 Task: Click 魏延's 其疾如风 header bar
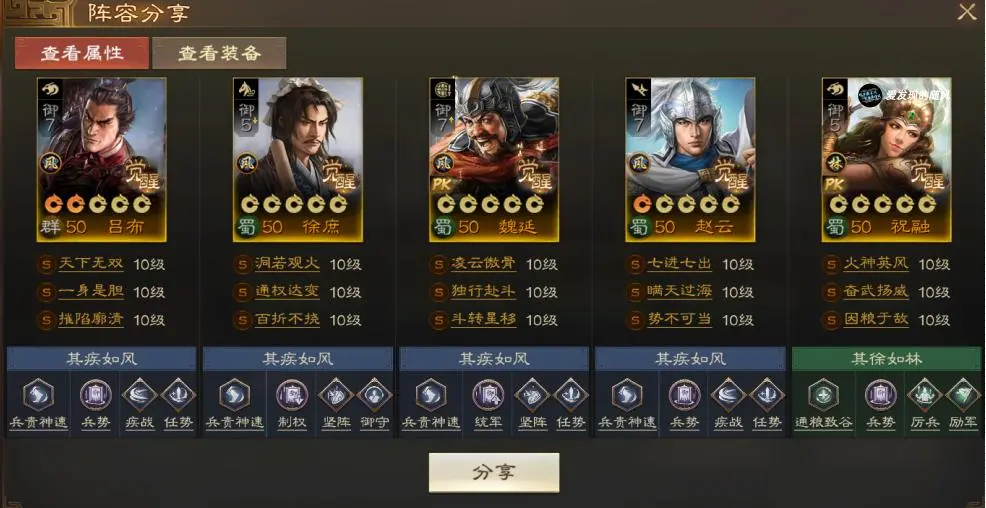coord(494,359)
